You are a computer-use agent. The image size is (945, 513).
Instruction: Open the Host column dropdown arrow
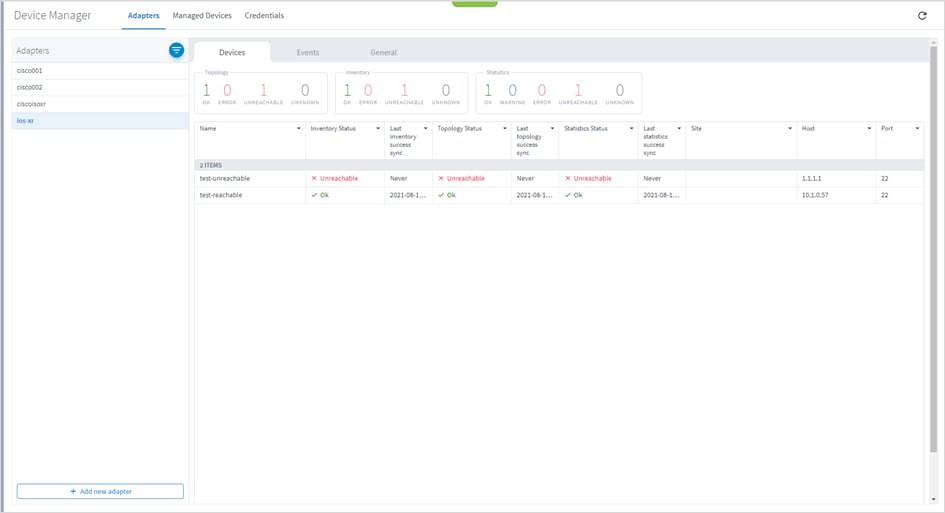click(x=869, y=129)
